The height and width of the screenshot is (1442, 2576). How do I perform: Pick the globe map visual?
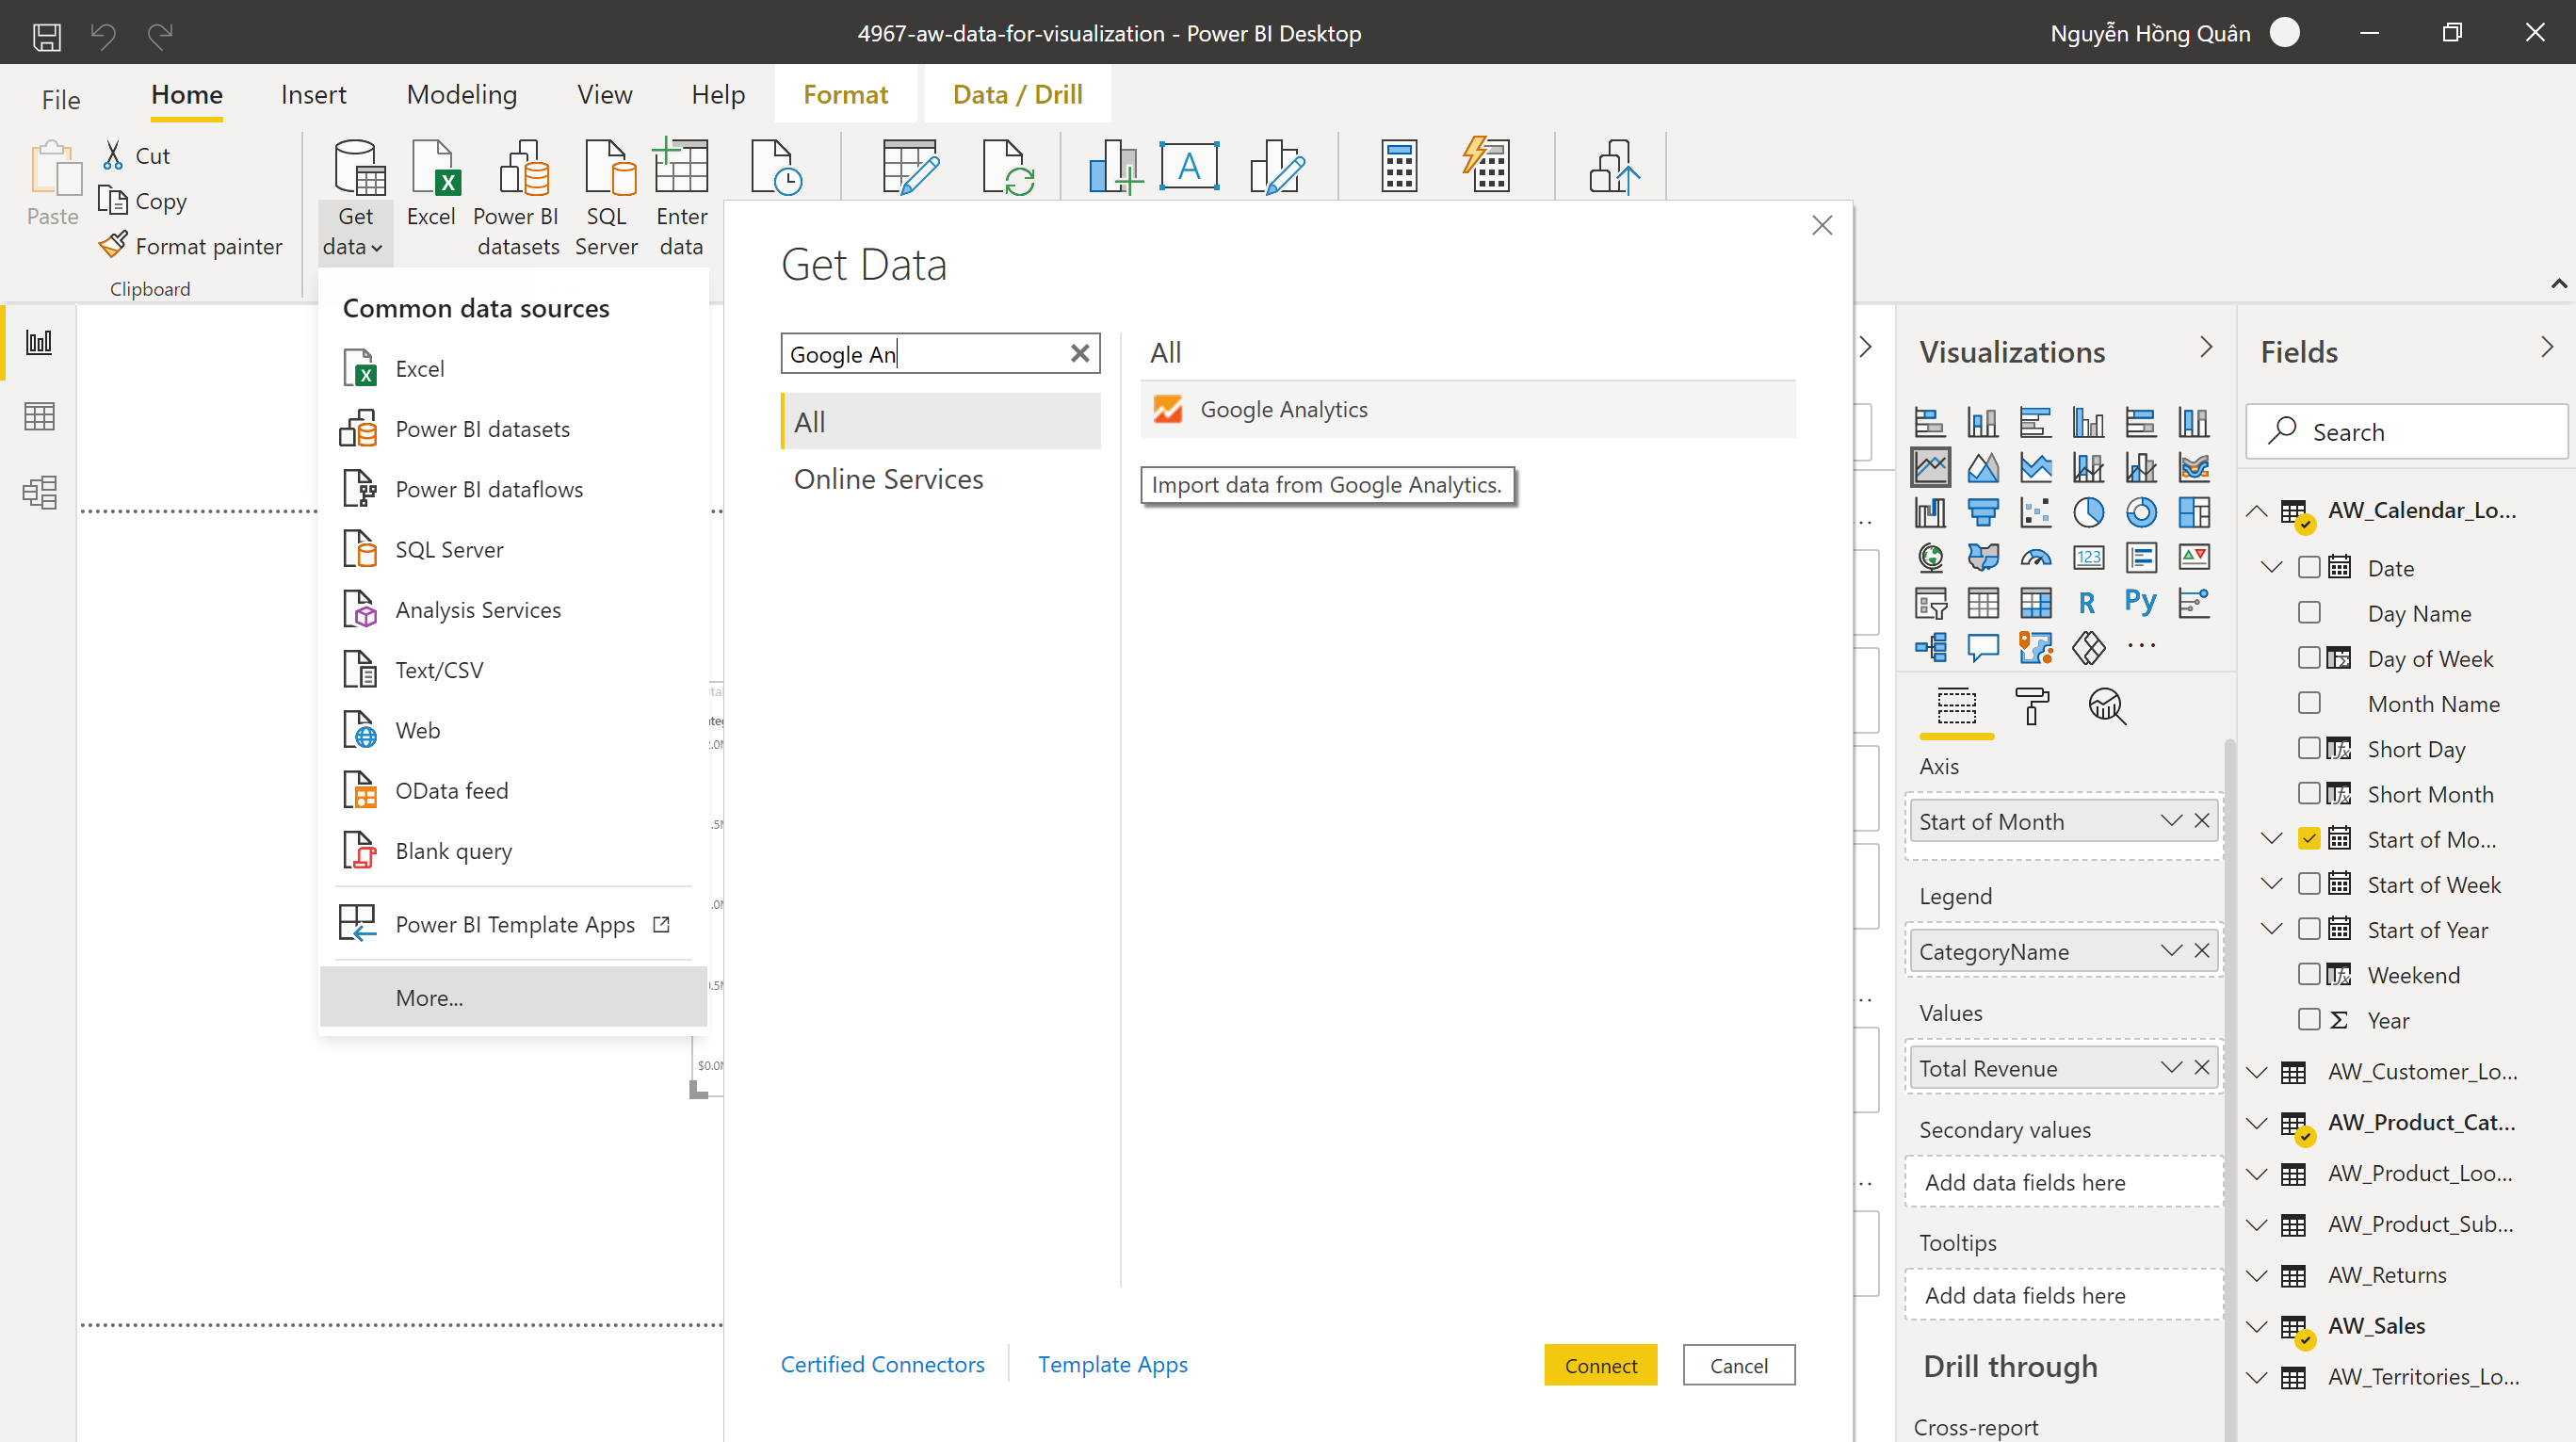click(x=1930, y=557)
